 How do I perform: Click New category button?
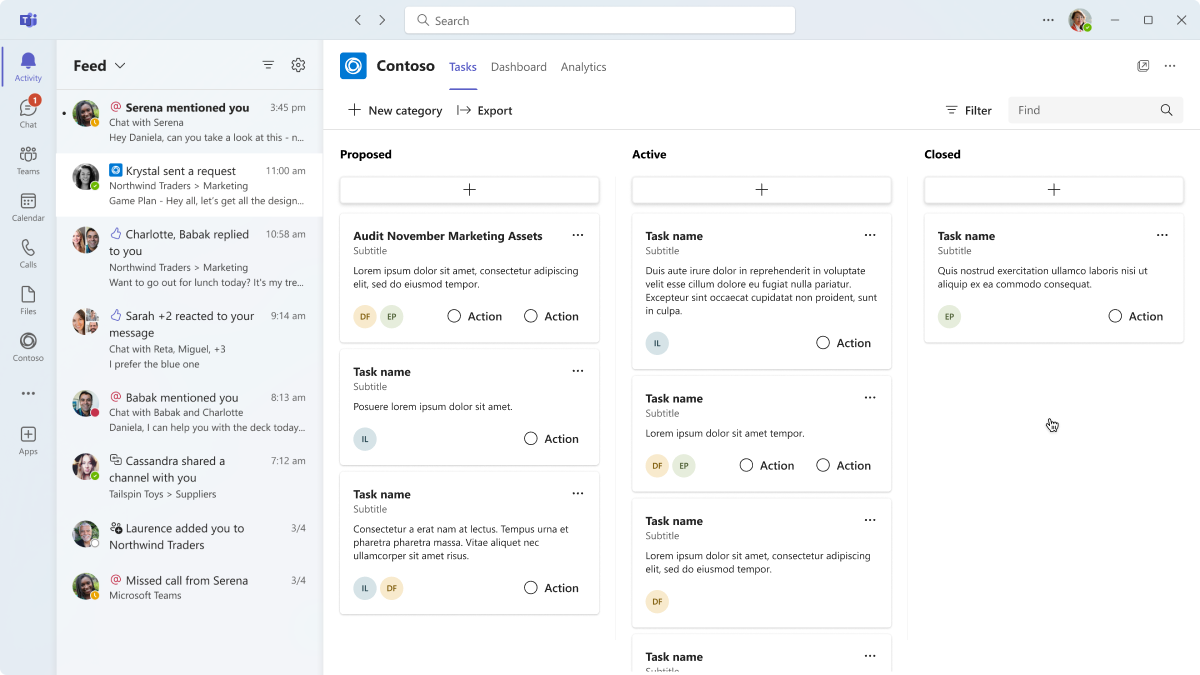[x=395, y=110]
